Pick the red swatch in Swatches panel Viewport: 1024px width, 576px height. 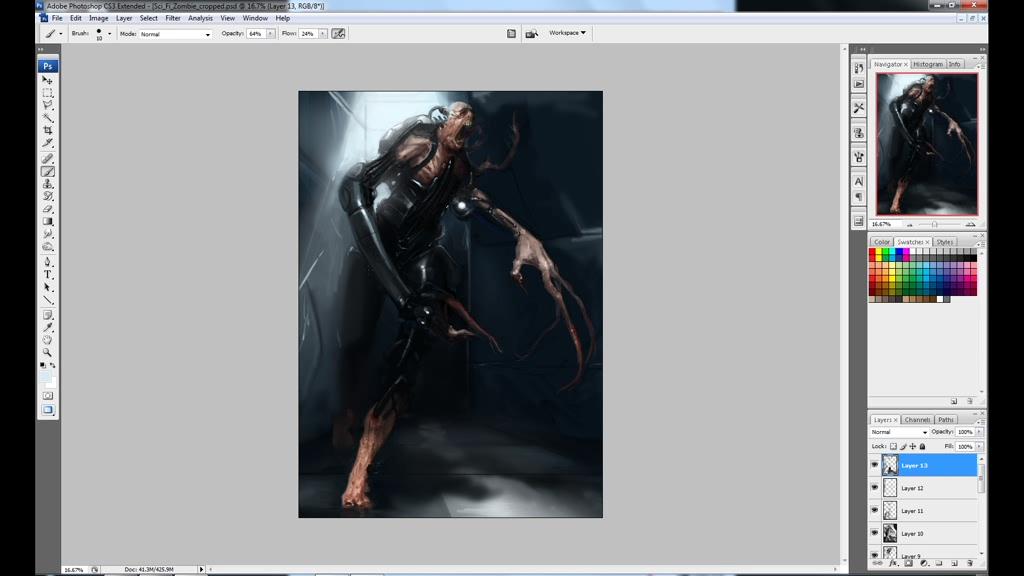click(x=872, y=252)
